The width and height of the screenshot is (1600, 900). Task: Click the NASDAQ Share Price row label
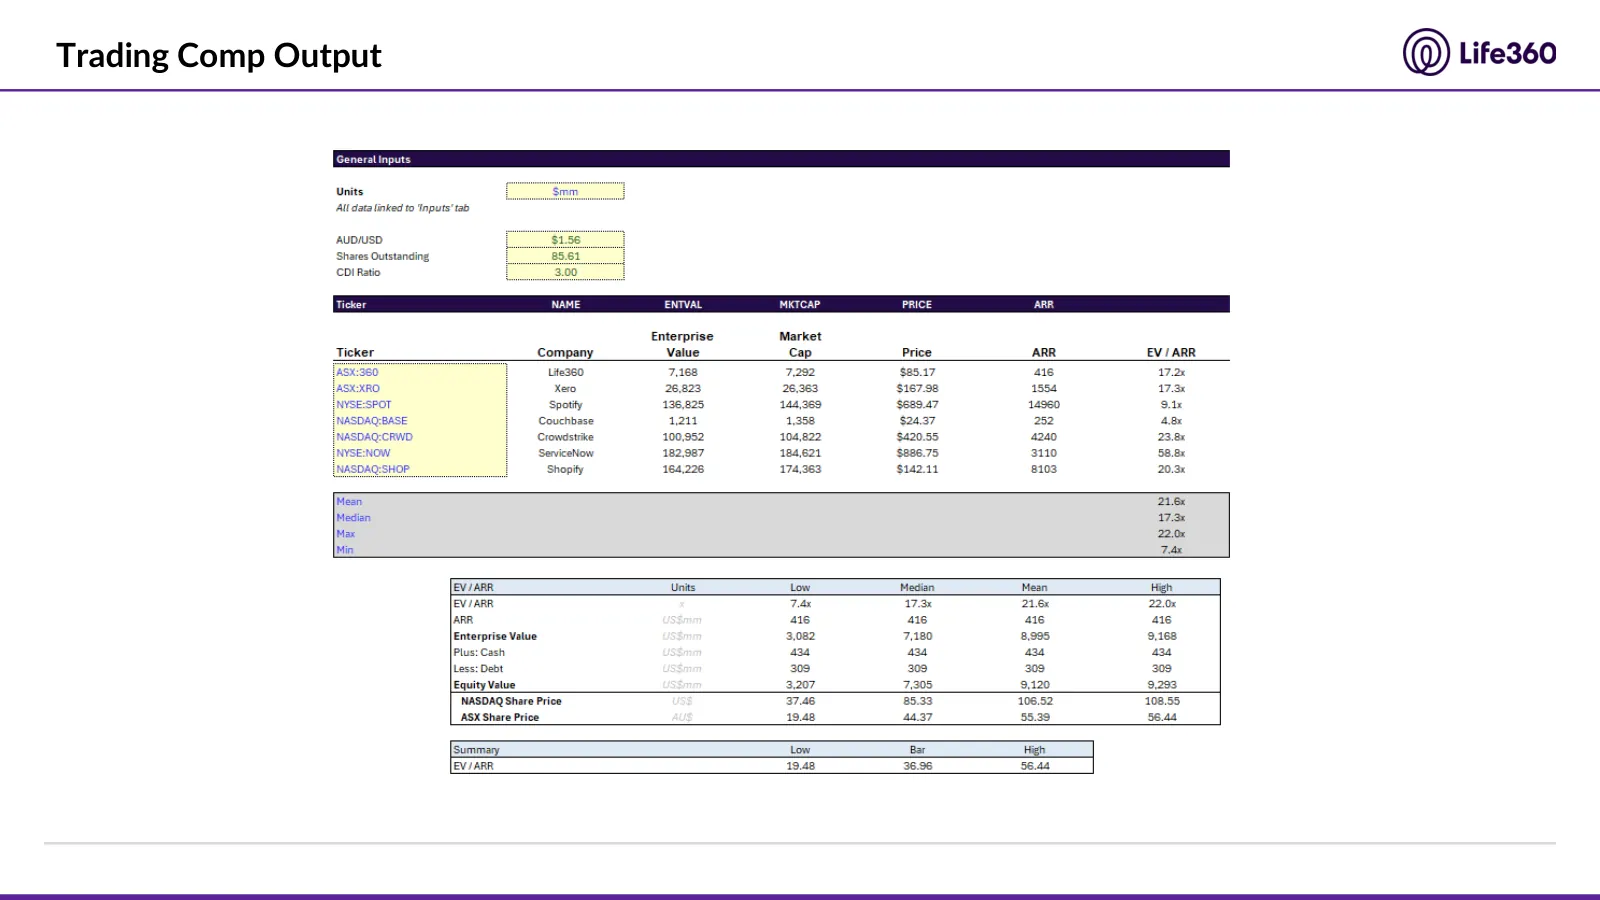511,701
